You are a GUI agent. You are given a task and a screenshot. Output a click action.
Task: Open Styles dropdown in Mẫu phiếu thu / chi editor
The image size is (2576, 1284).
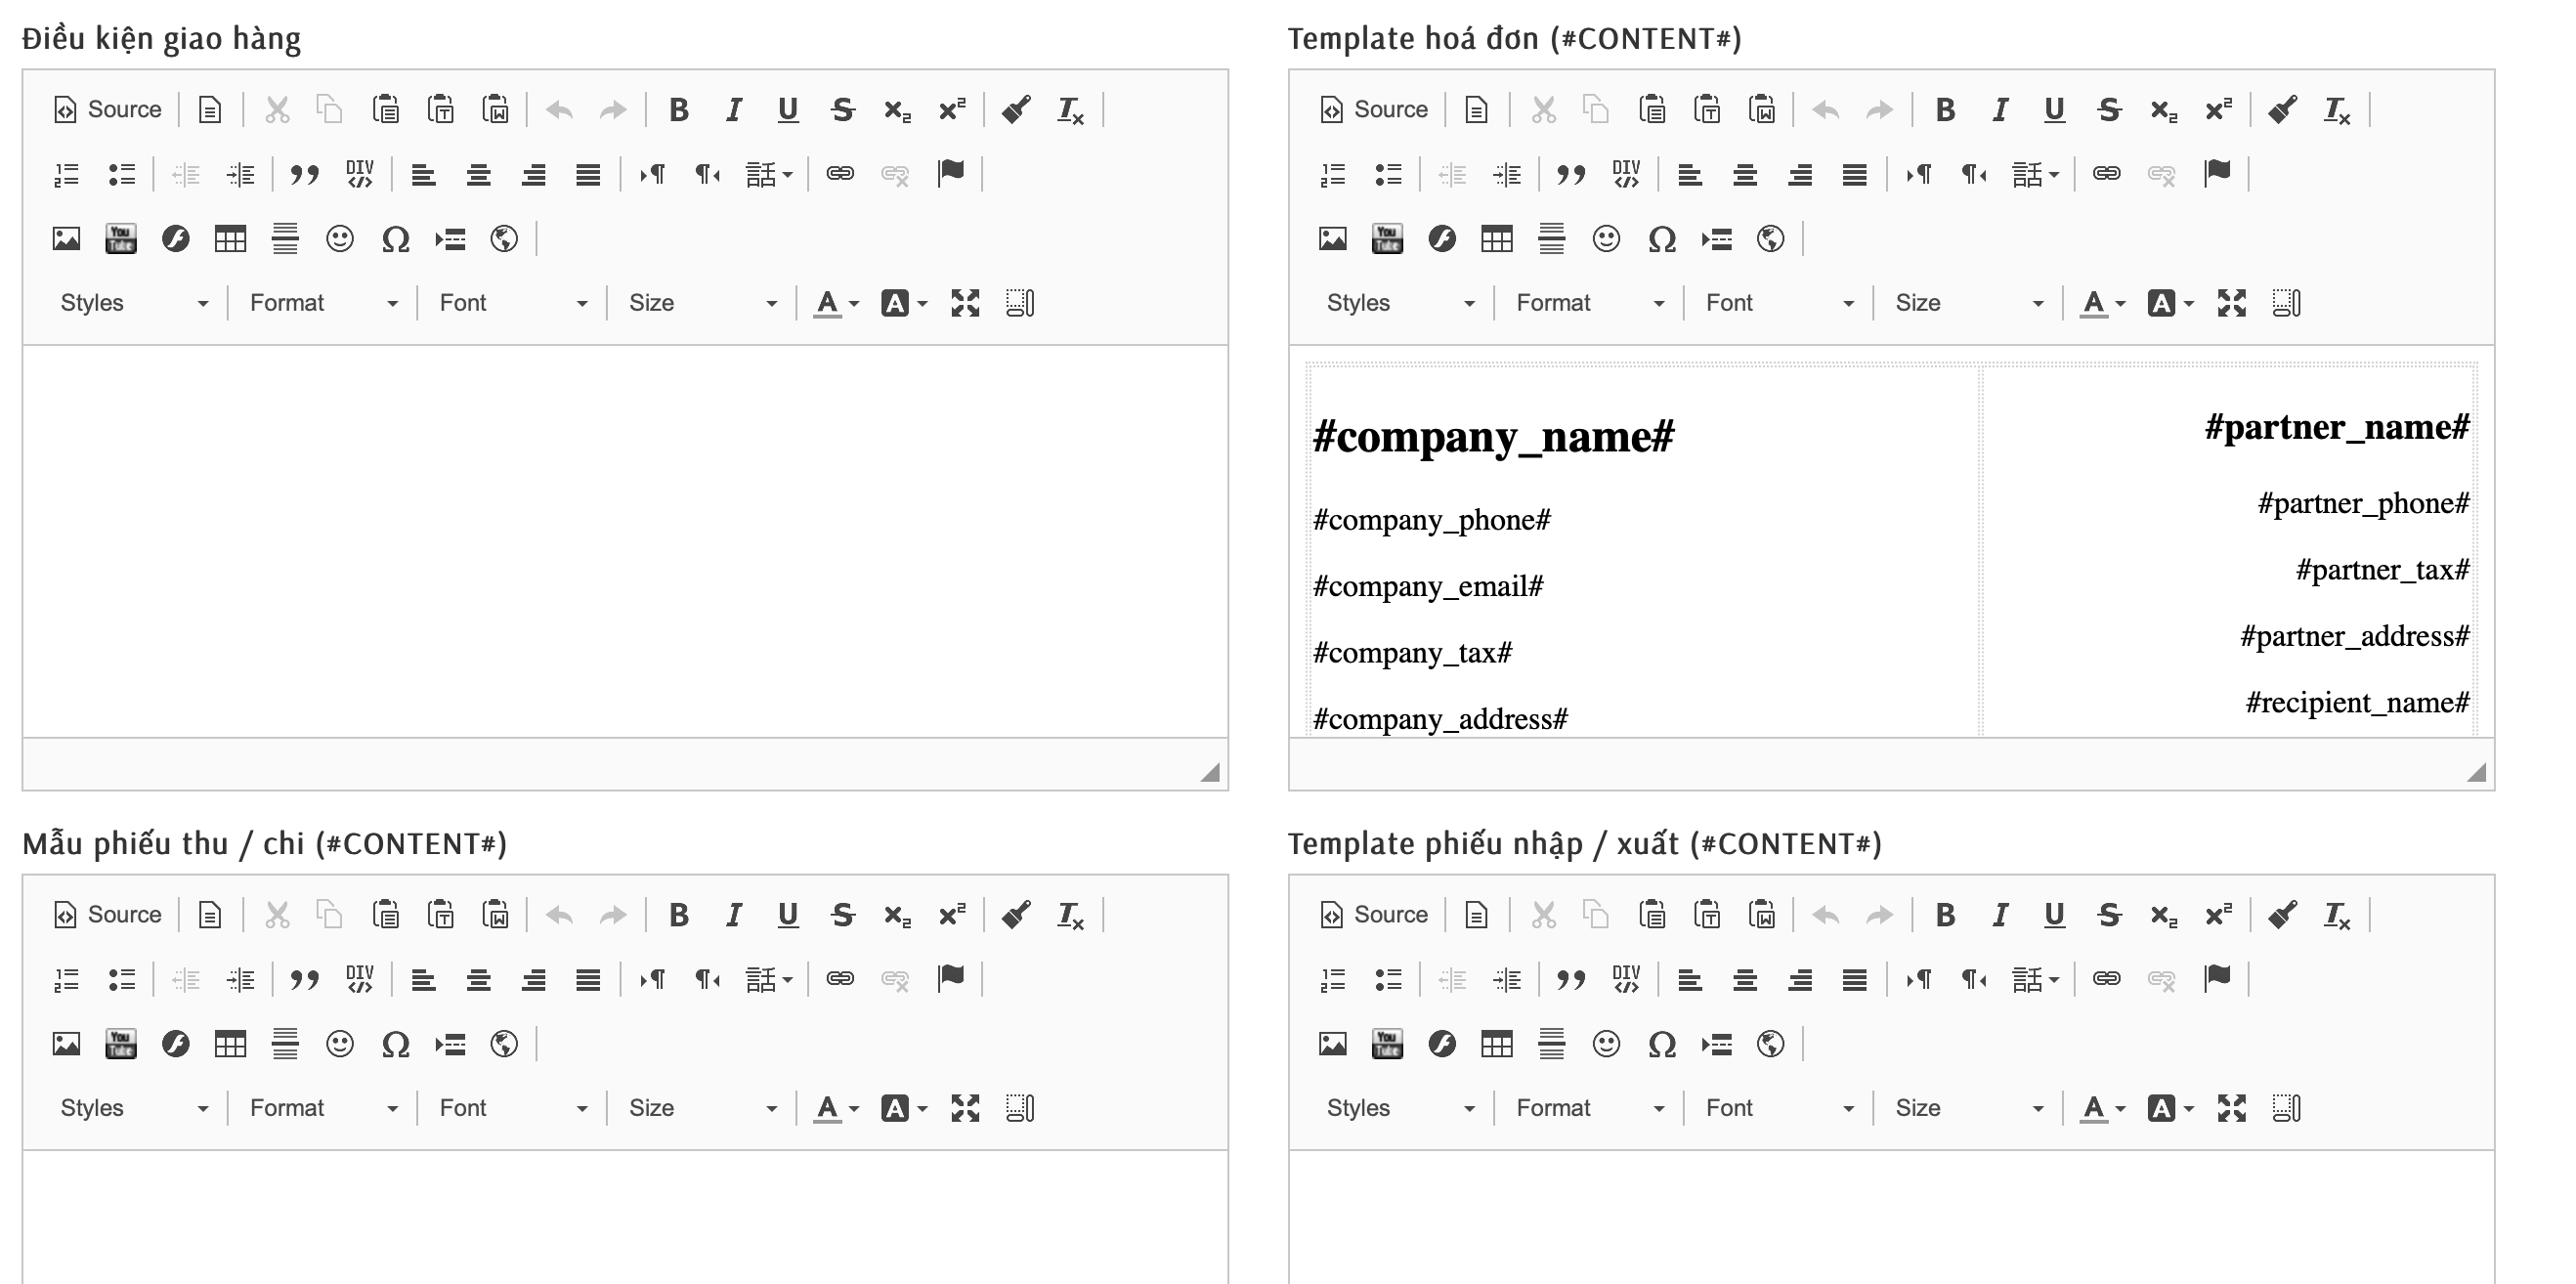point(134,1108)
